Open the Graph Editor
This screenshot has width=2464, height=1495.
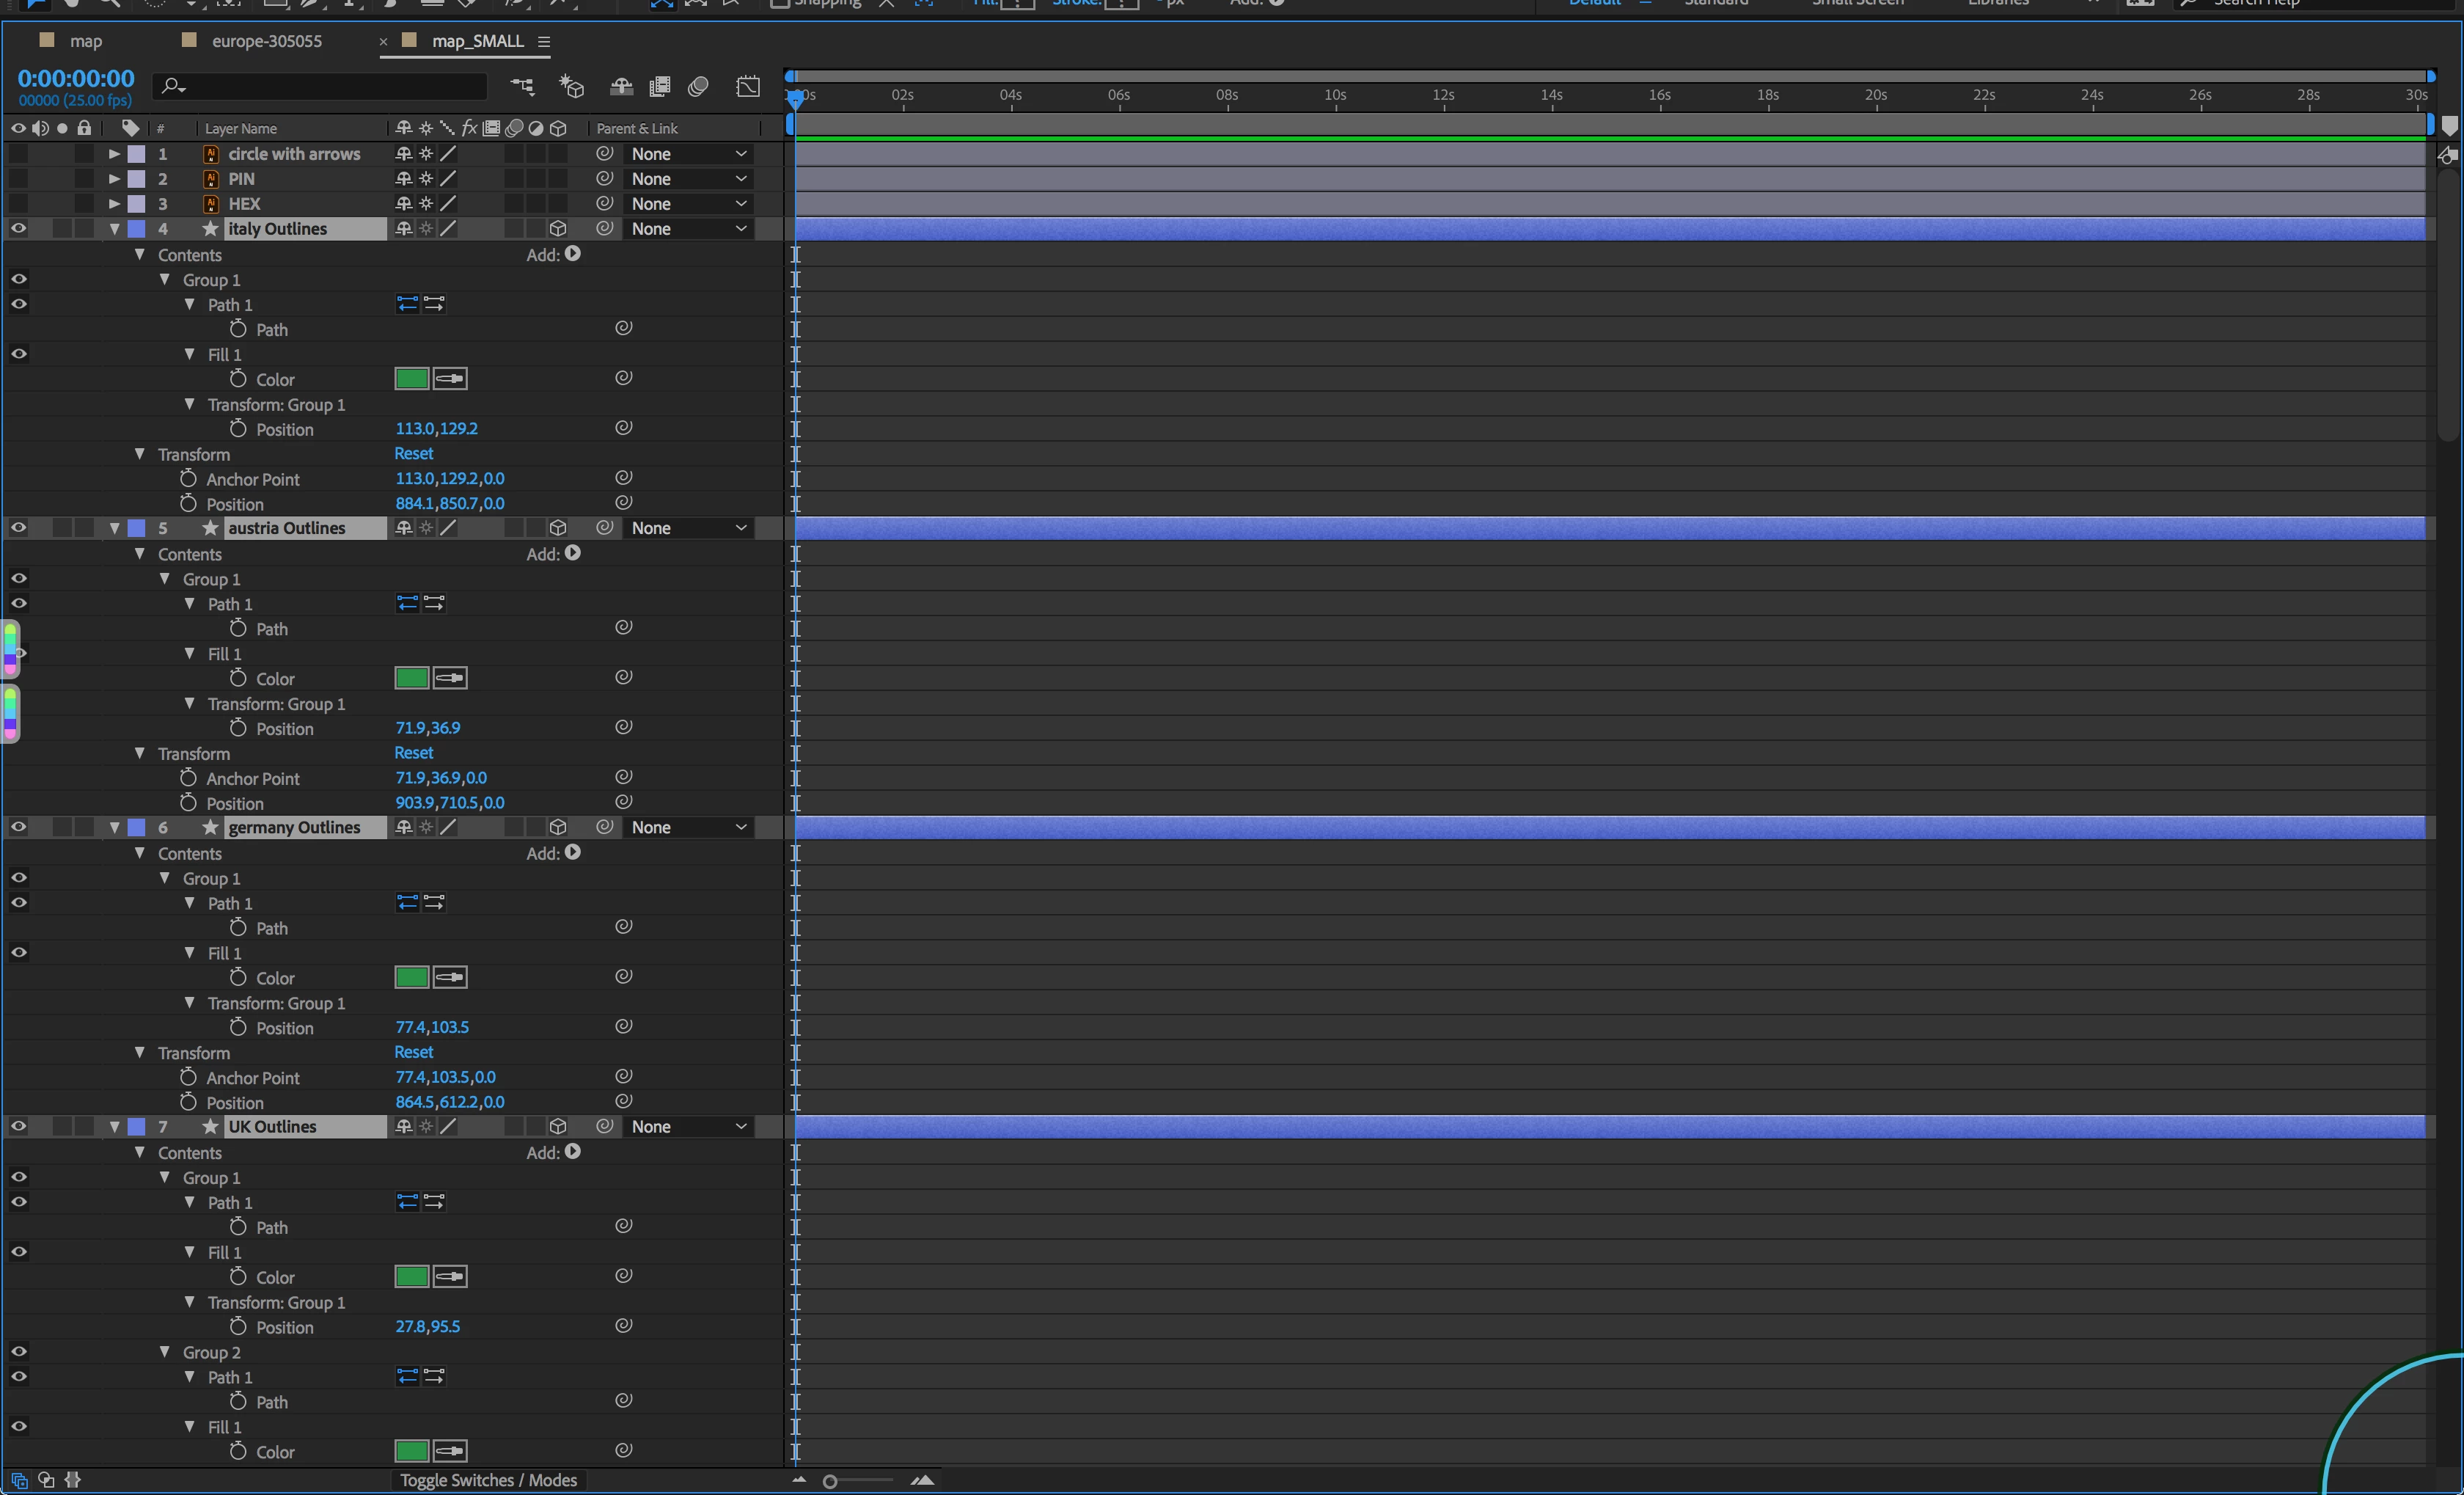748,87
